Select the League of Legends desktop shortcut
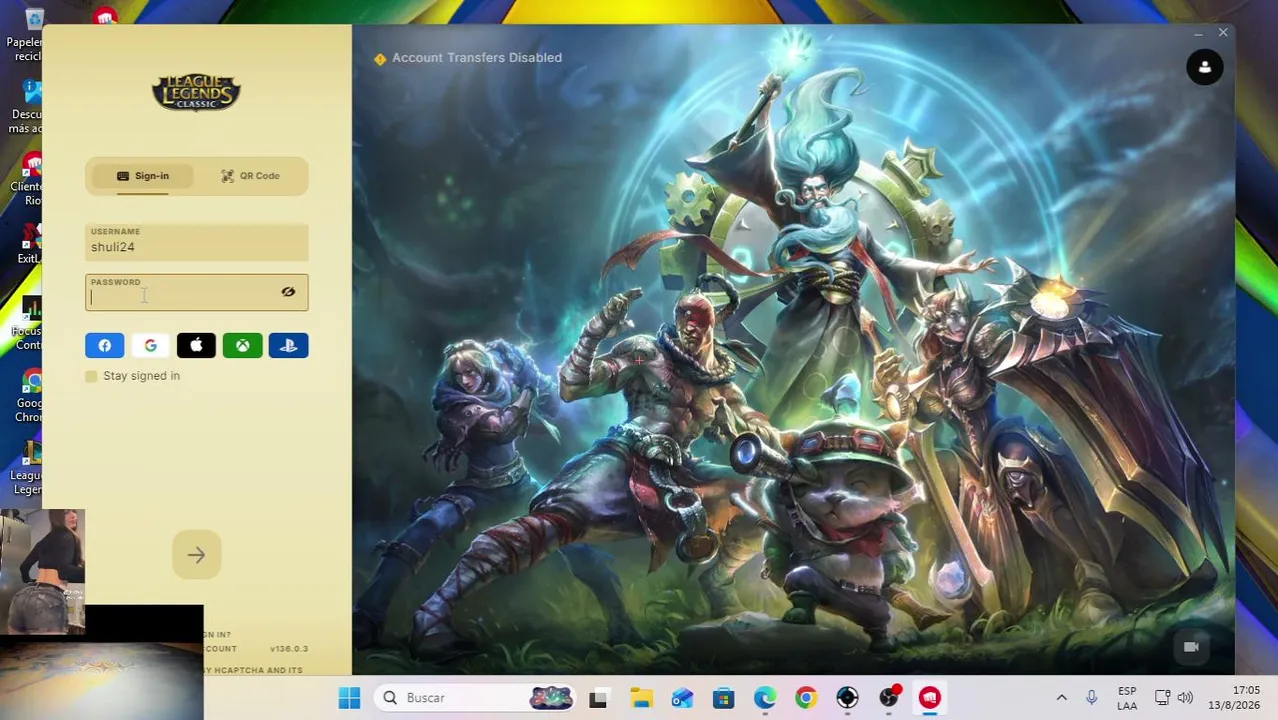This screenshot has height=720, width=1278. 27,468
